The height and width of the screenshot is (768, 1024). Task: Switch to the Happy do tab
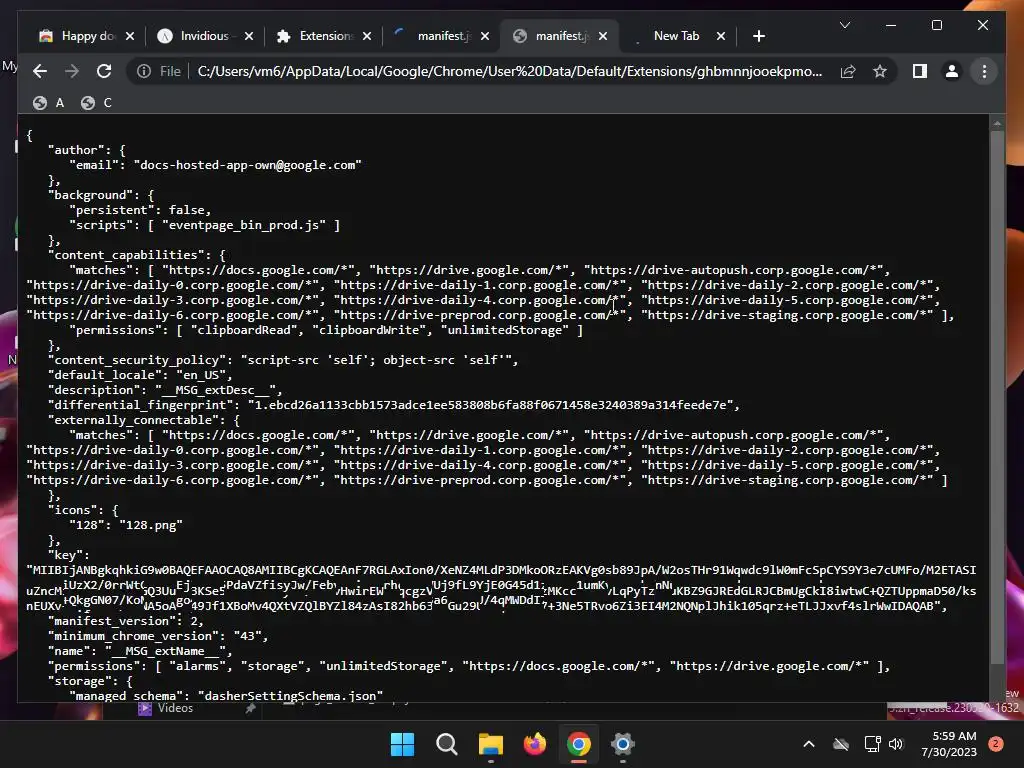(x=78, y=36)
